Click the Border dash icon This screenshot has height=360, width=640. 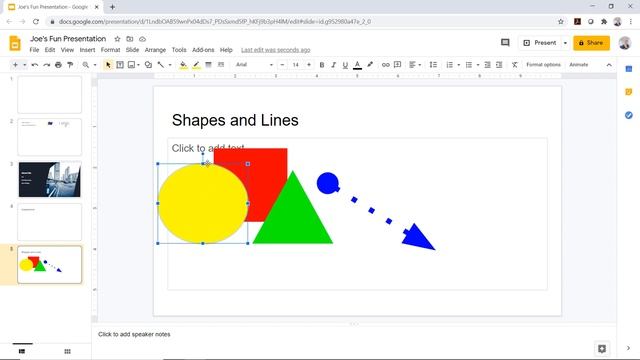(221, 65)
